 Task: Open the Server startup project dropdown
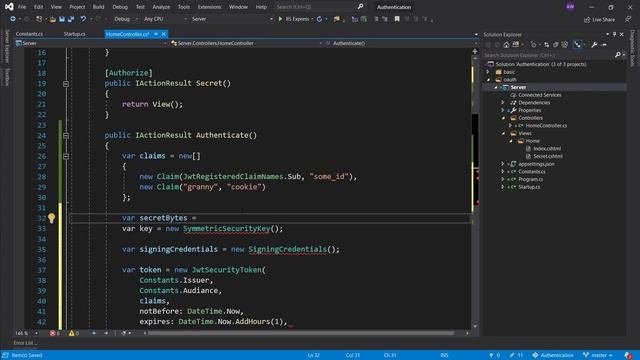(232, 19)
